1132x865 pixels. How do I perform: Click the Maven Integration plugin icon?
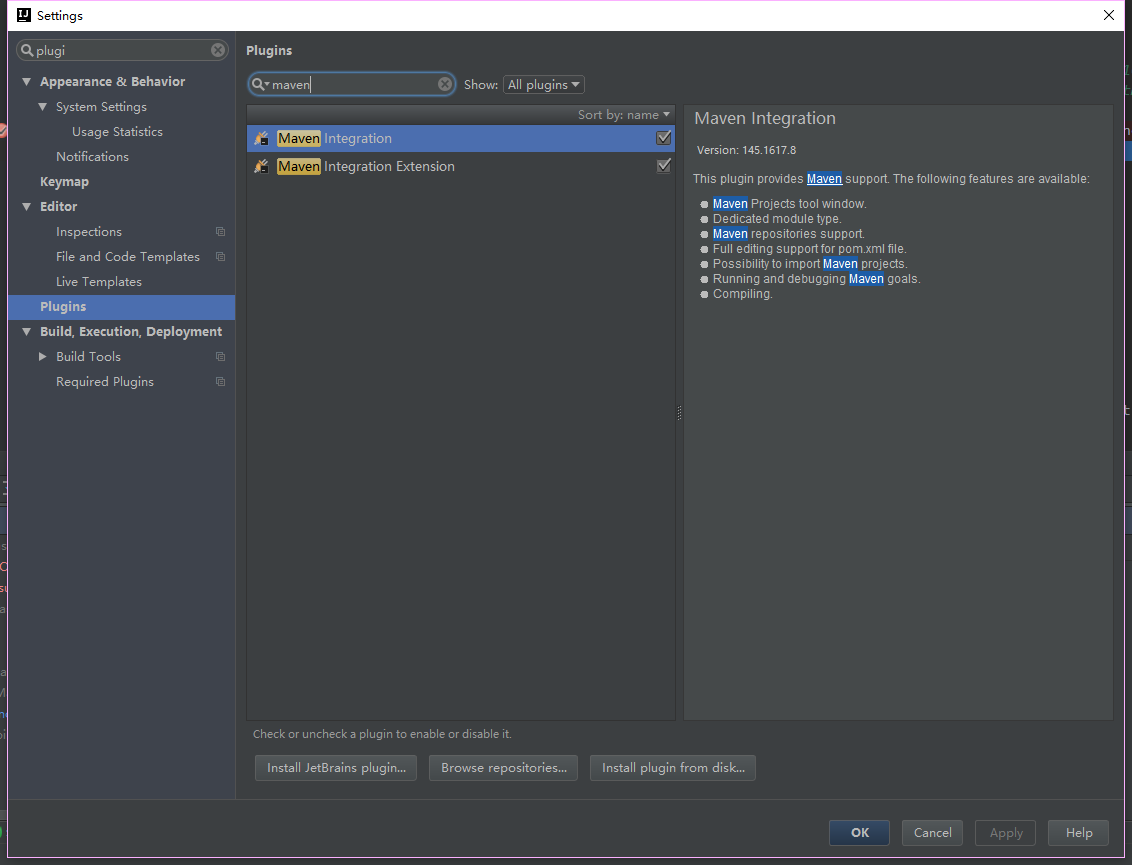click(261, 139)
